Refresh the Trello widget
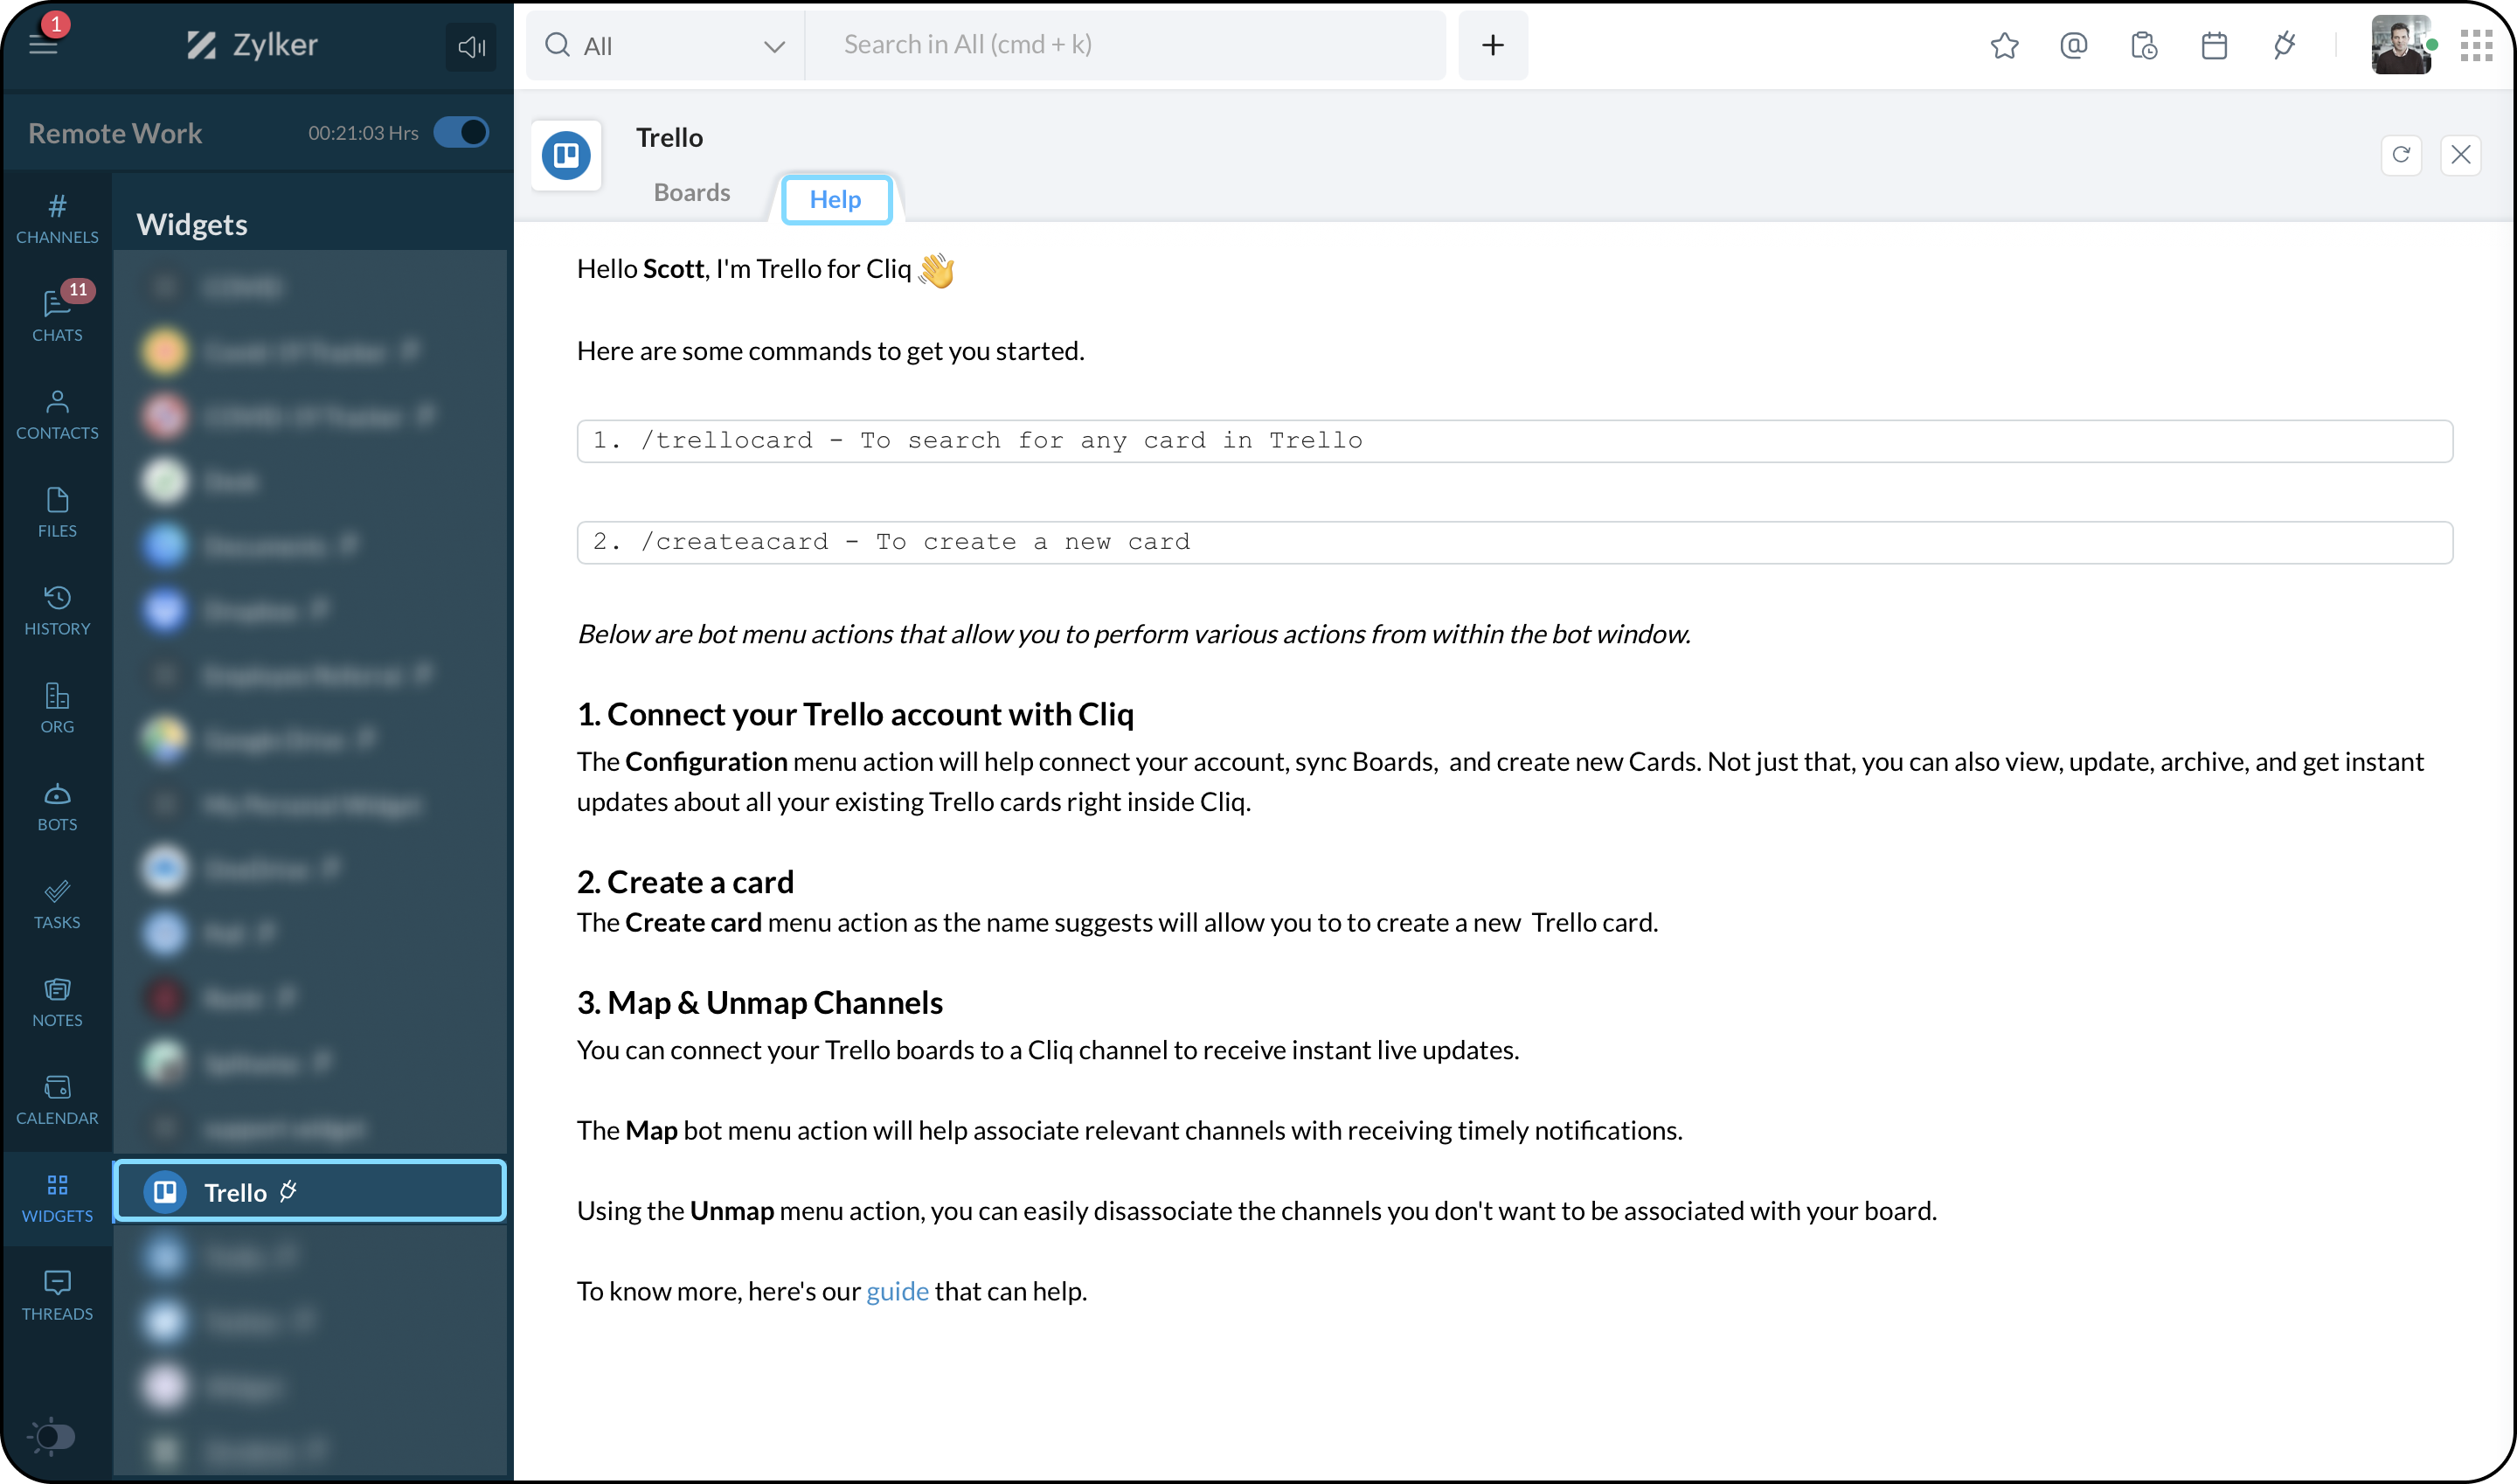 [2401, 155]
